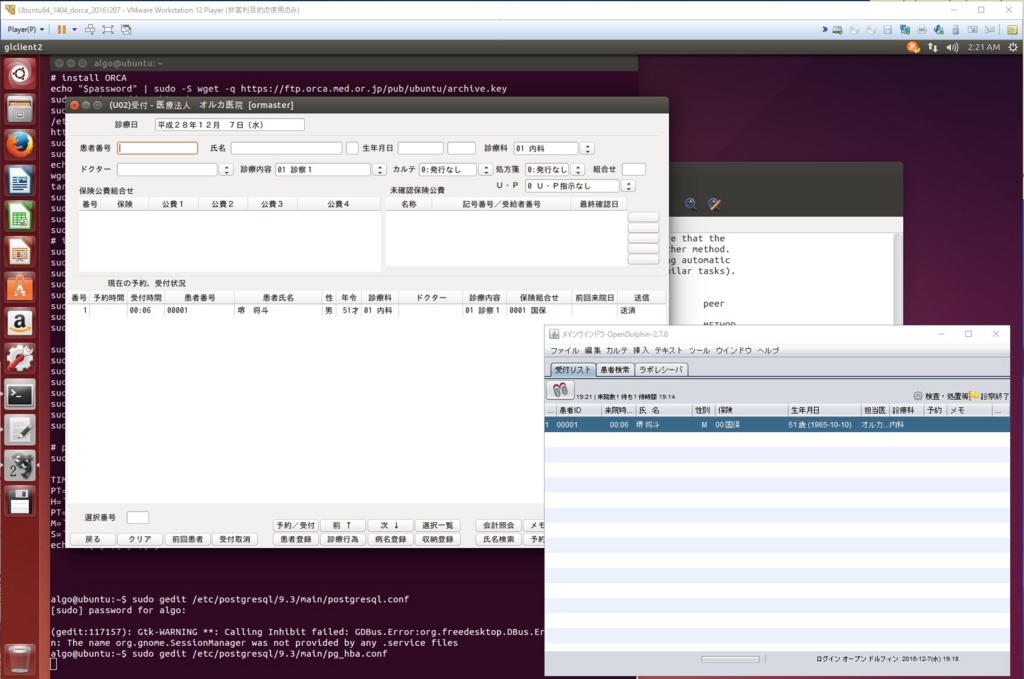
Task: Open the 診療内容 dropdown arrows
Action: [x=379, y=170]
